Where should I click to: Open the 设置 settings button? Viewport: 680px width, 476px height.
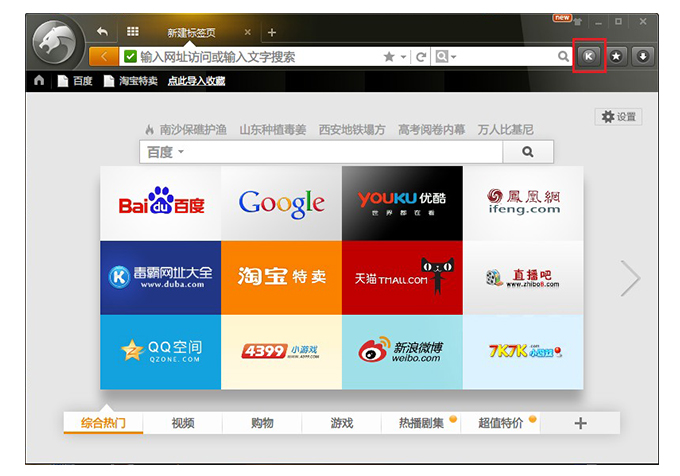click(618, 117)
